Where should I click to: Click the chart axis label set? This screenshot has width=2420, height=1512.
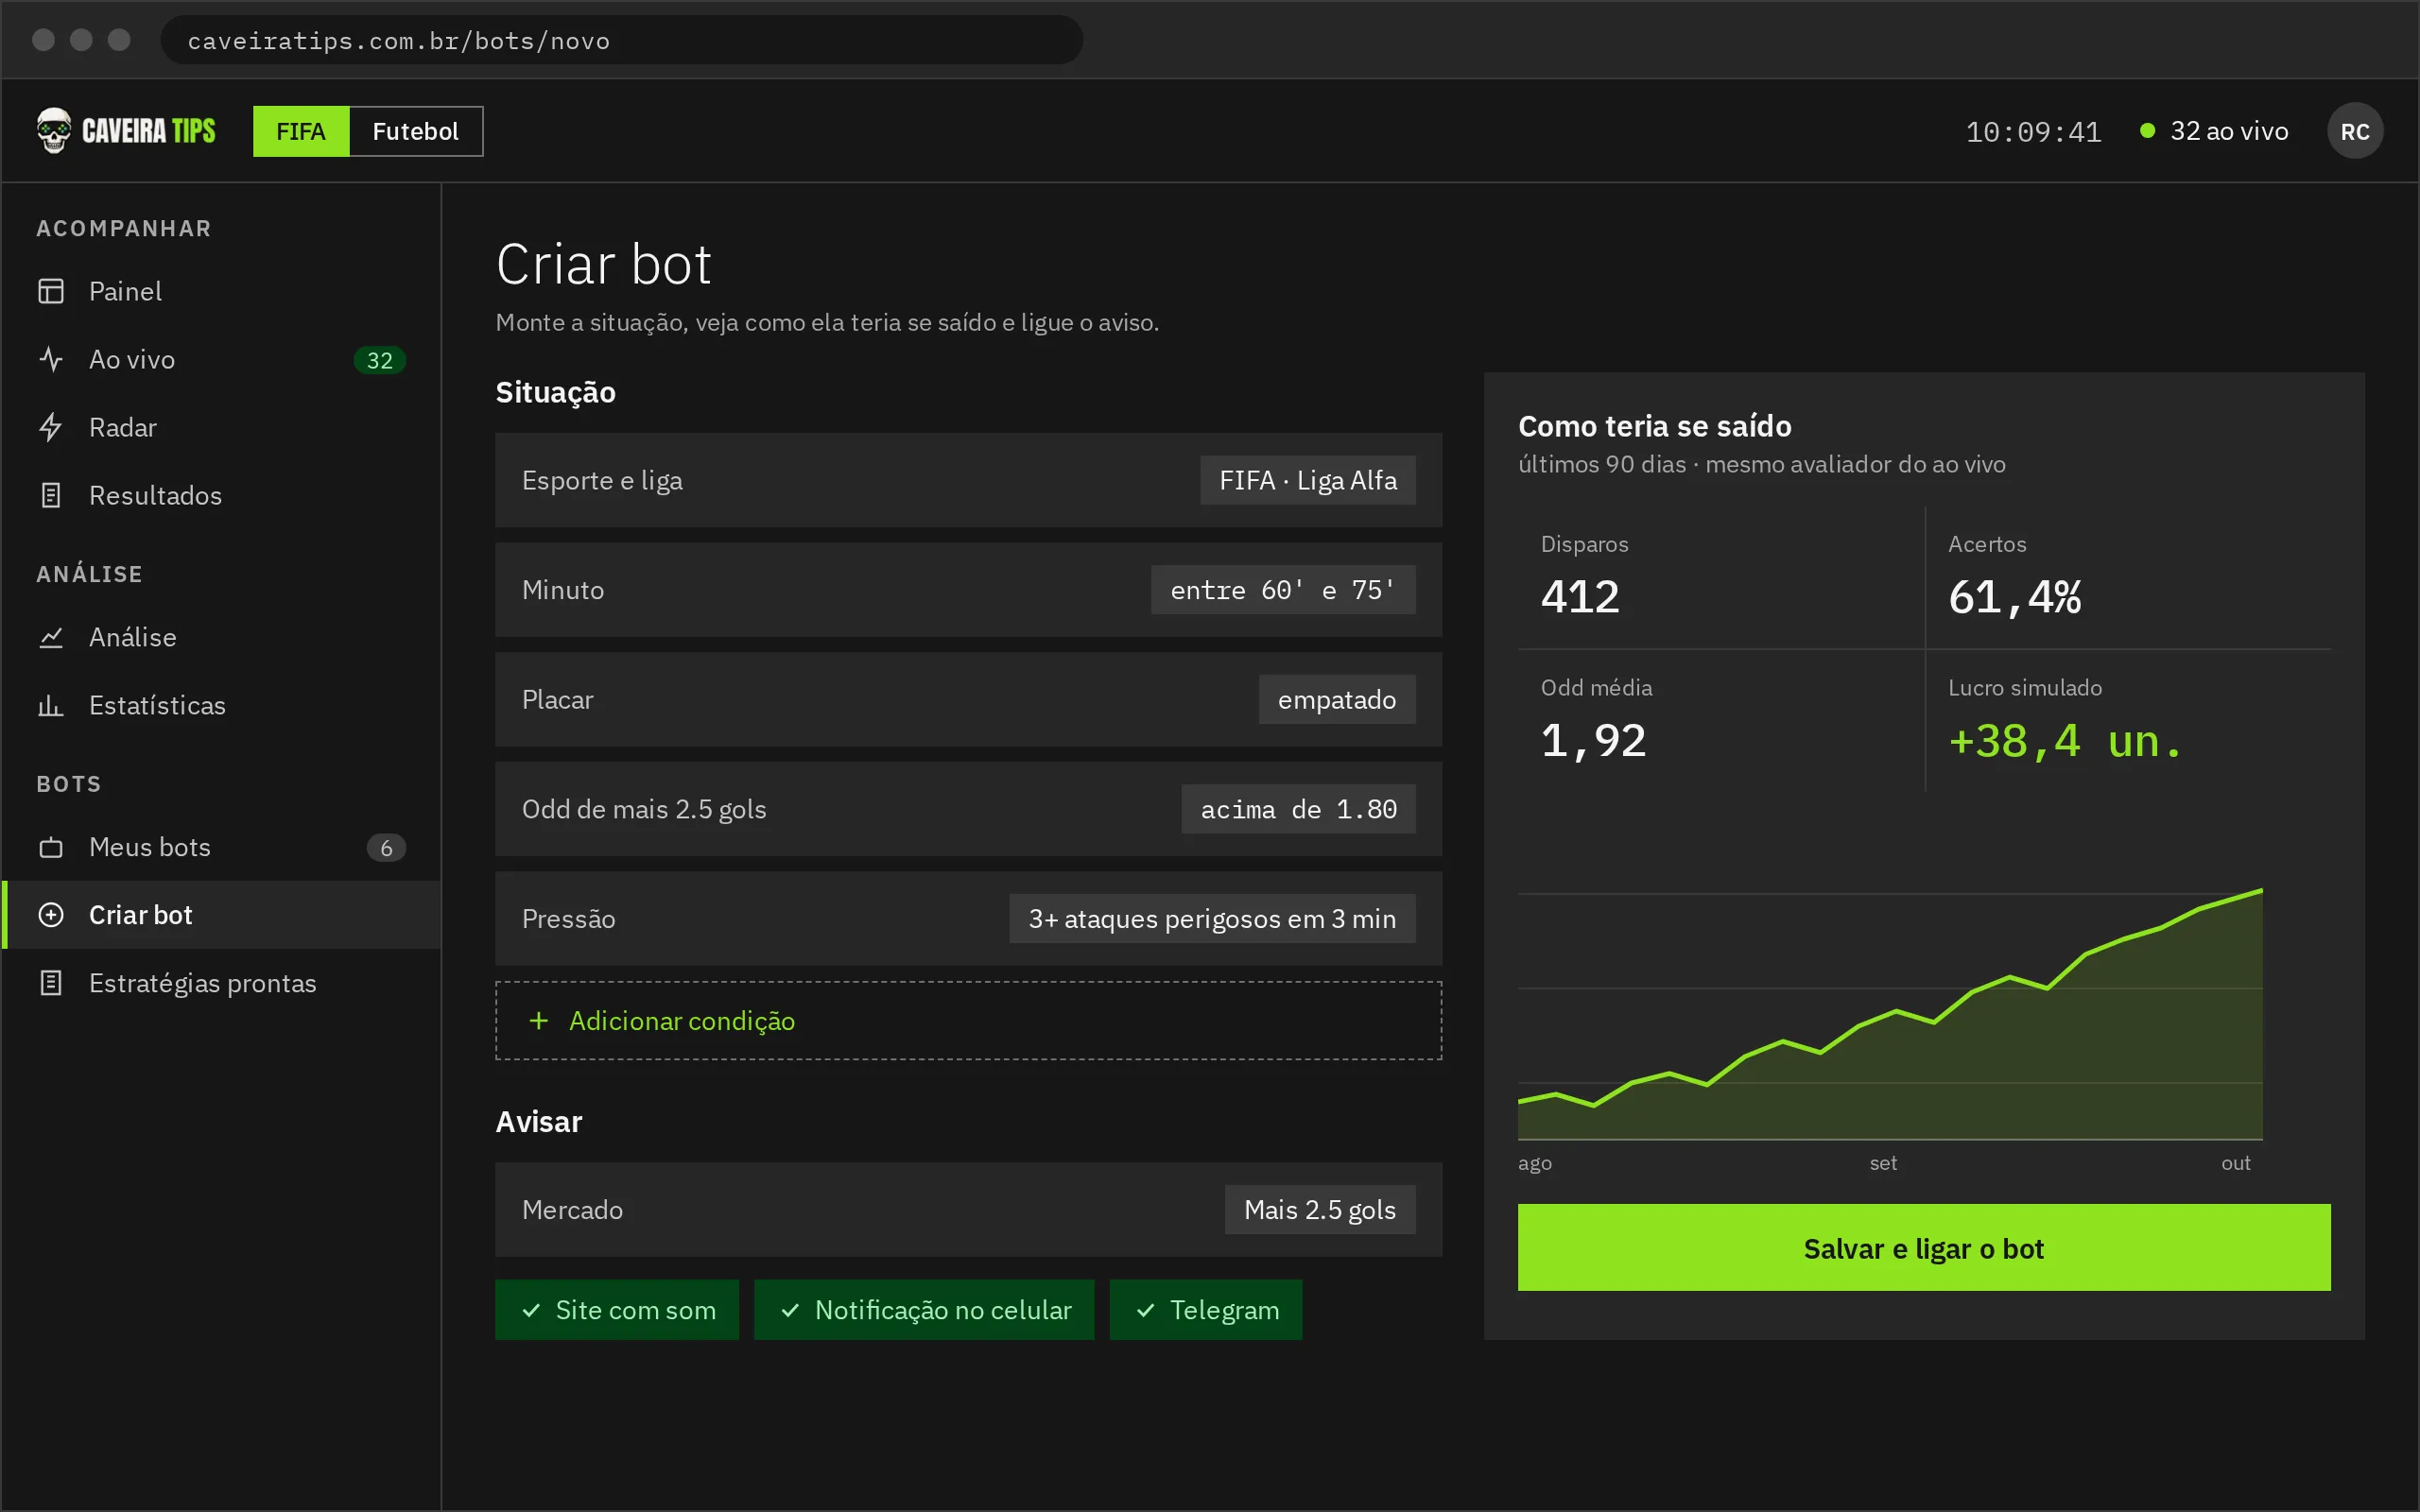[x=1883, y=1163]
